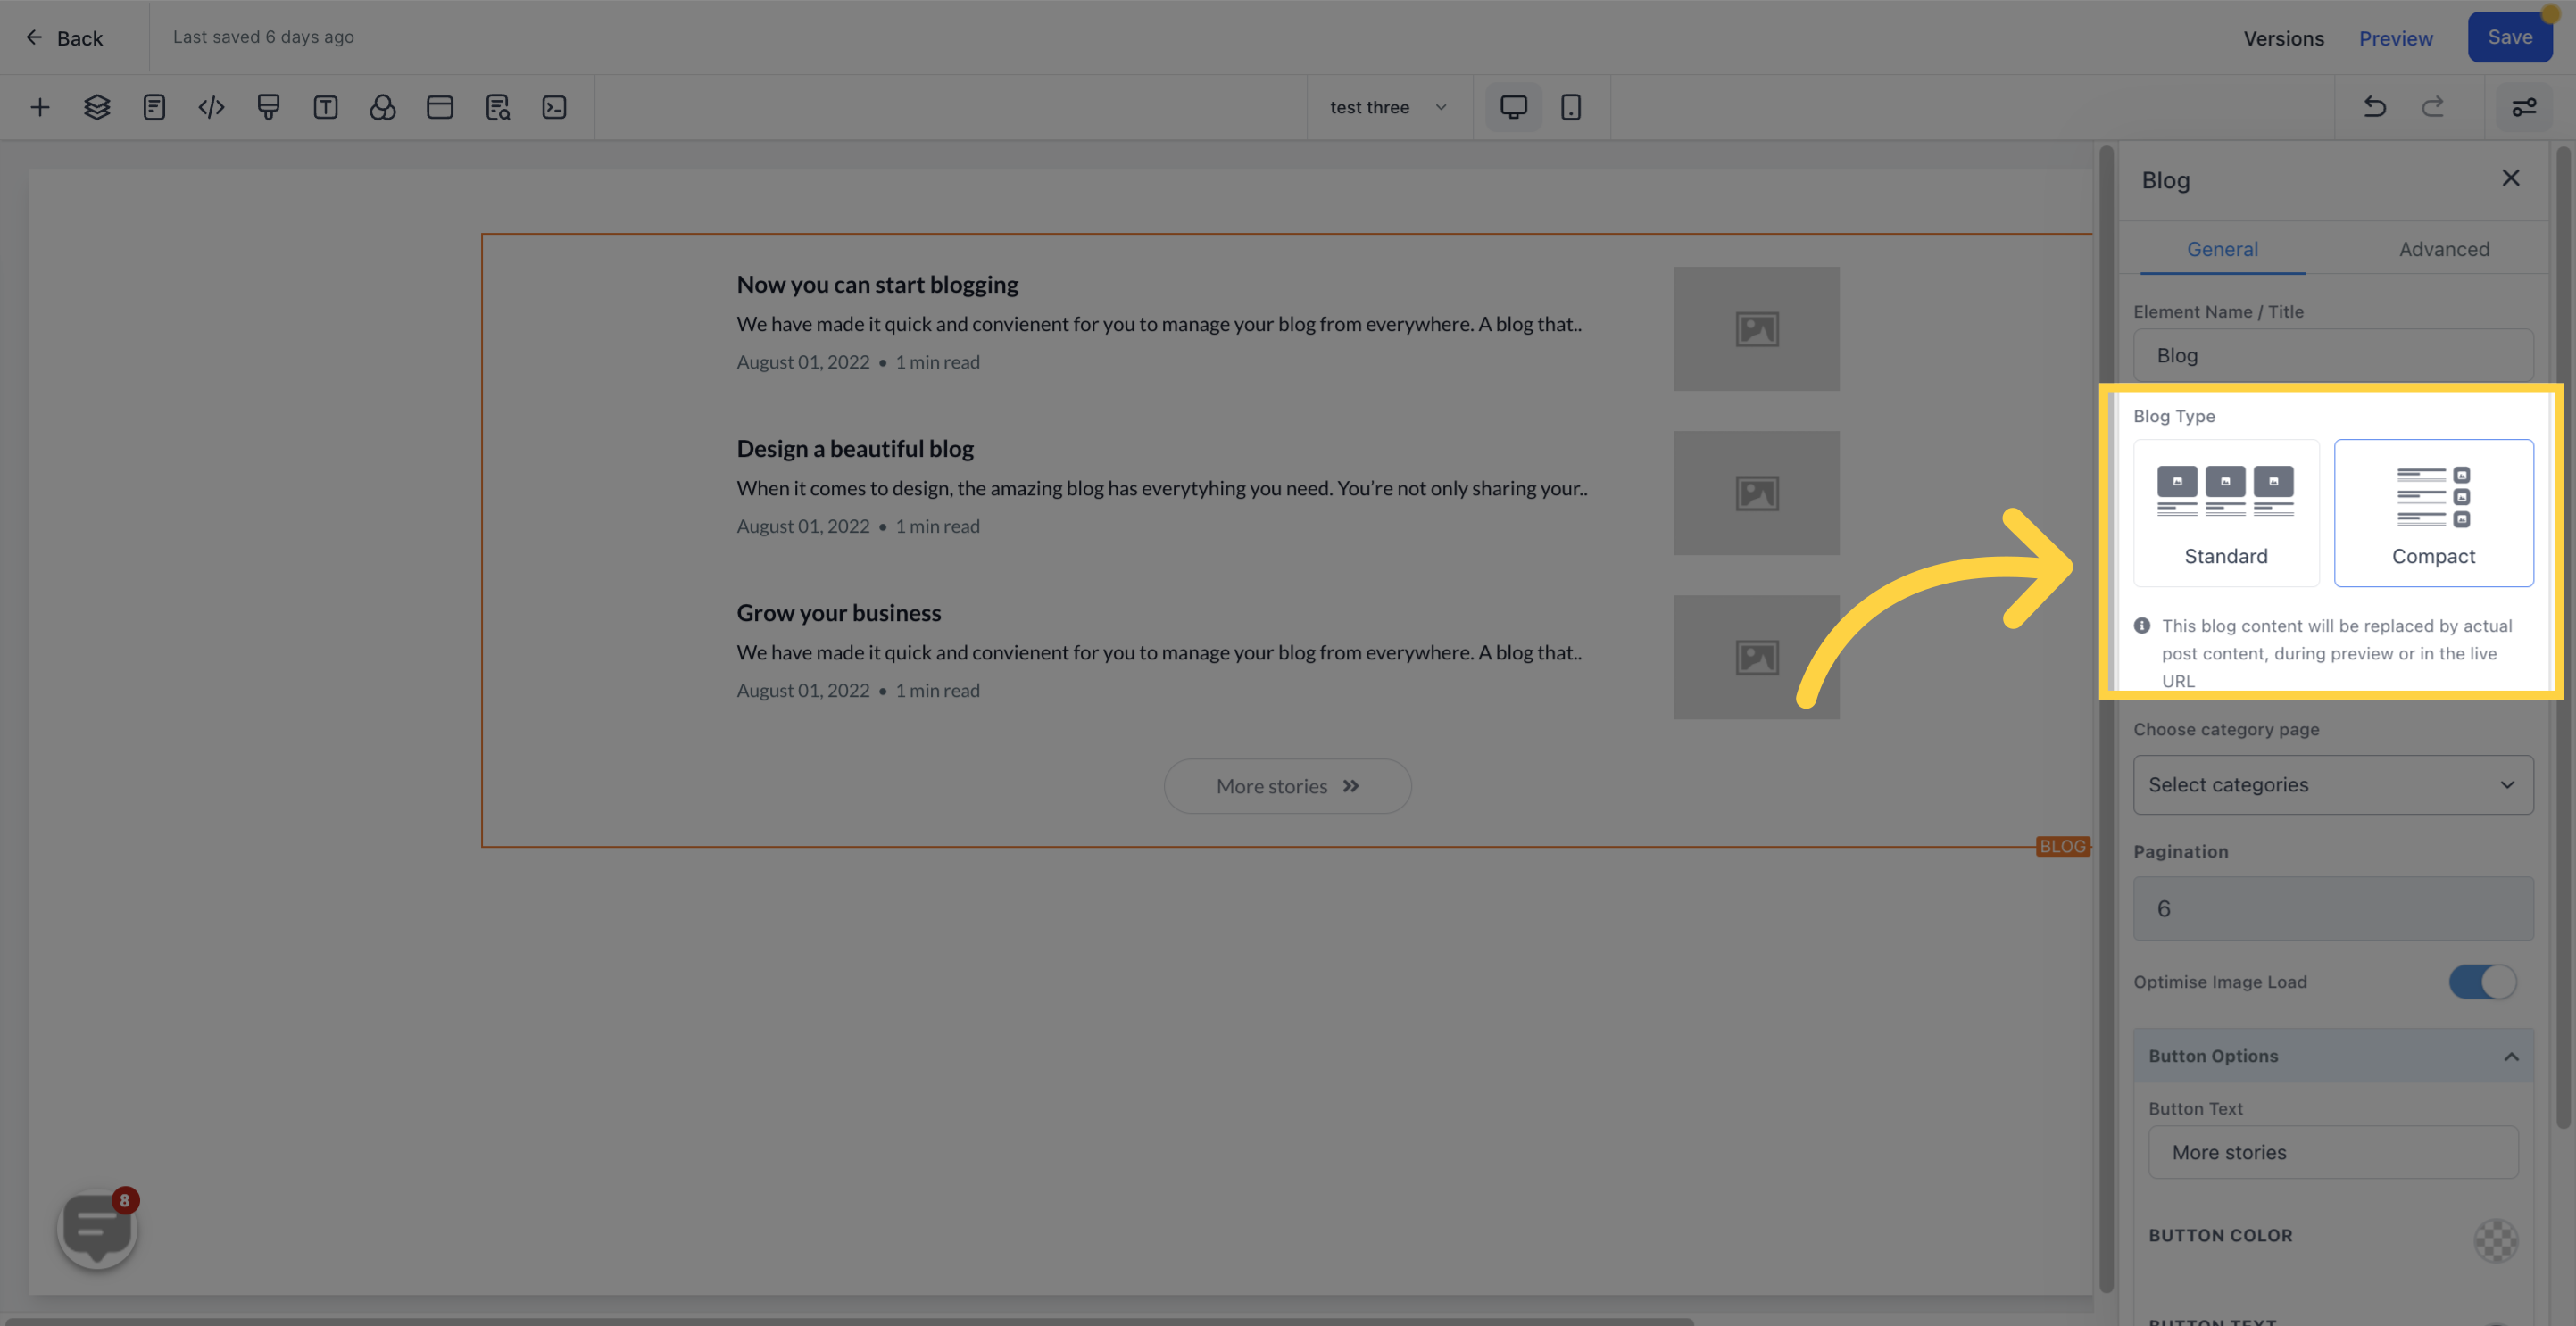
Task: Click the Undo icon in top right
Action: (x=2376, y=106)
